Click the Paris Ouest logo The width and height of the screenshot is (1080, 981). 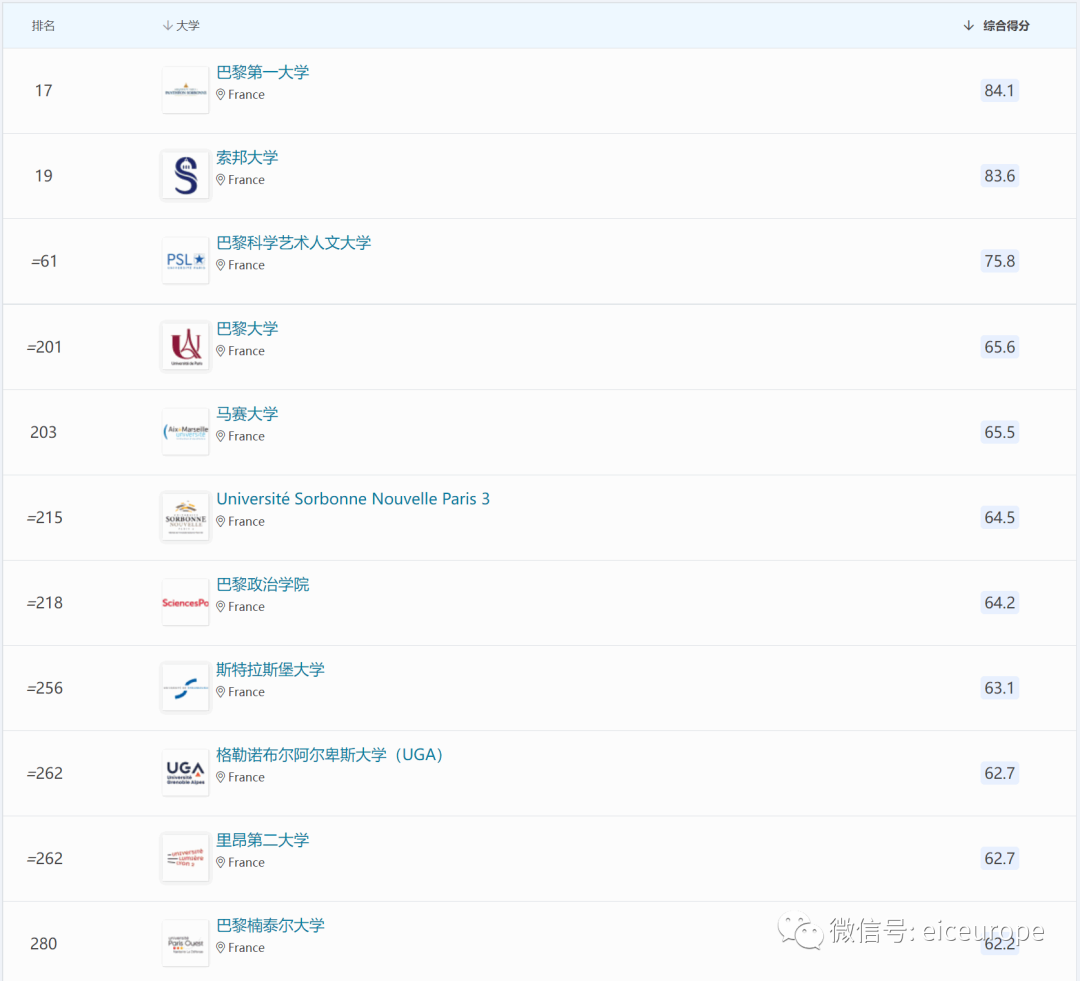(x=185, y=944)
